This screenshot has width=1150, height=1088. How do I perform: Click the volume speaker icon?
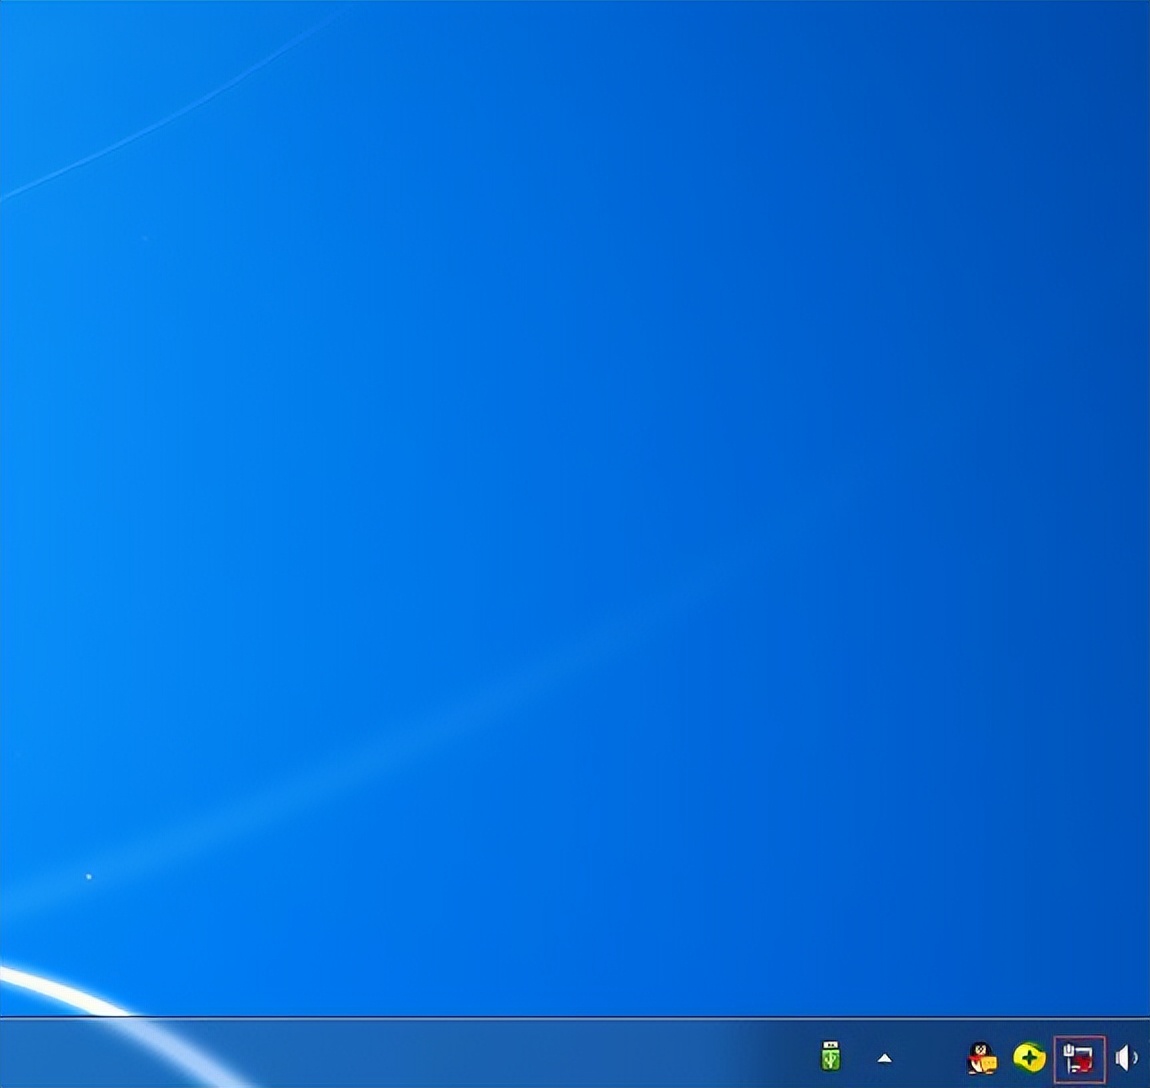pyautogui.click(x=1126, y=1057)
